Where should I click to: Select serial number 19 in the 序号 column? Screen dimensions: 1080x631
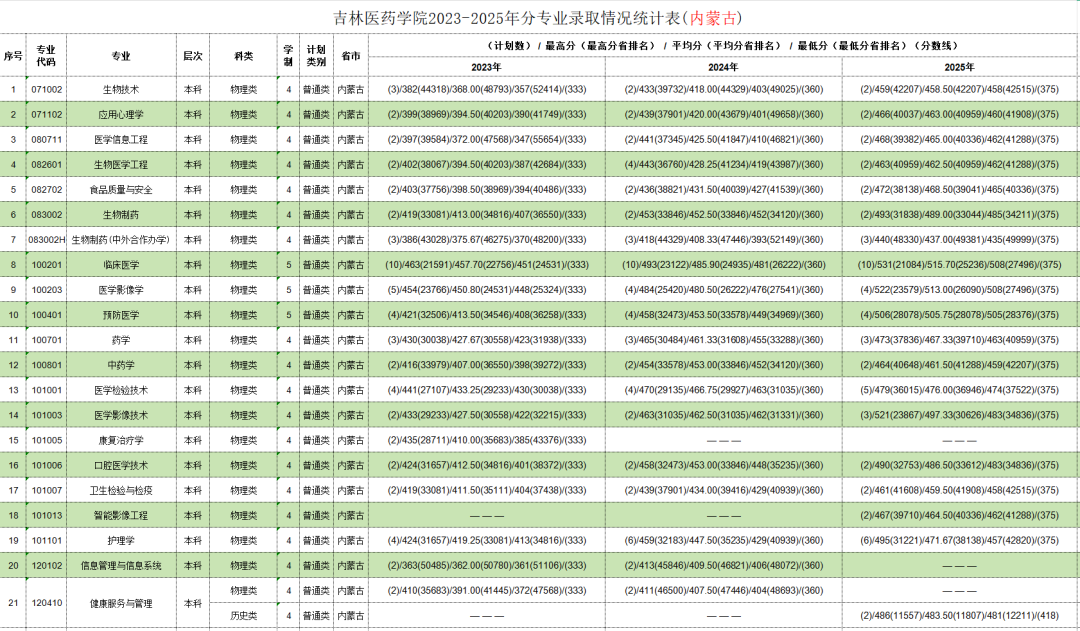[13, 541]
